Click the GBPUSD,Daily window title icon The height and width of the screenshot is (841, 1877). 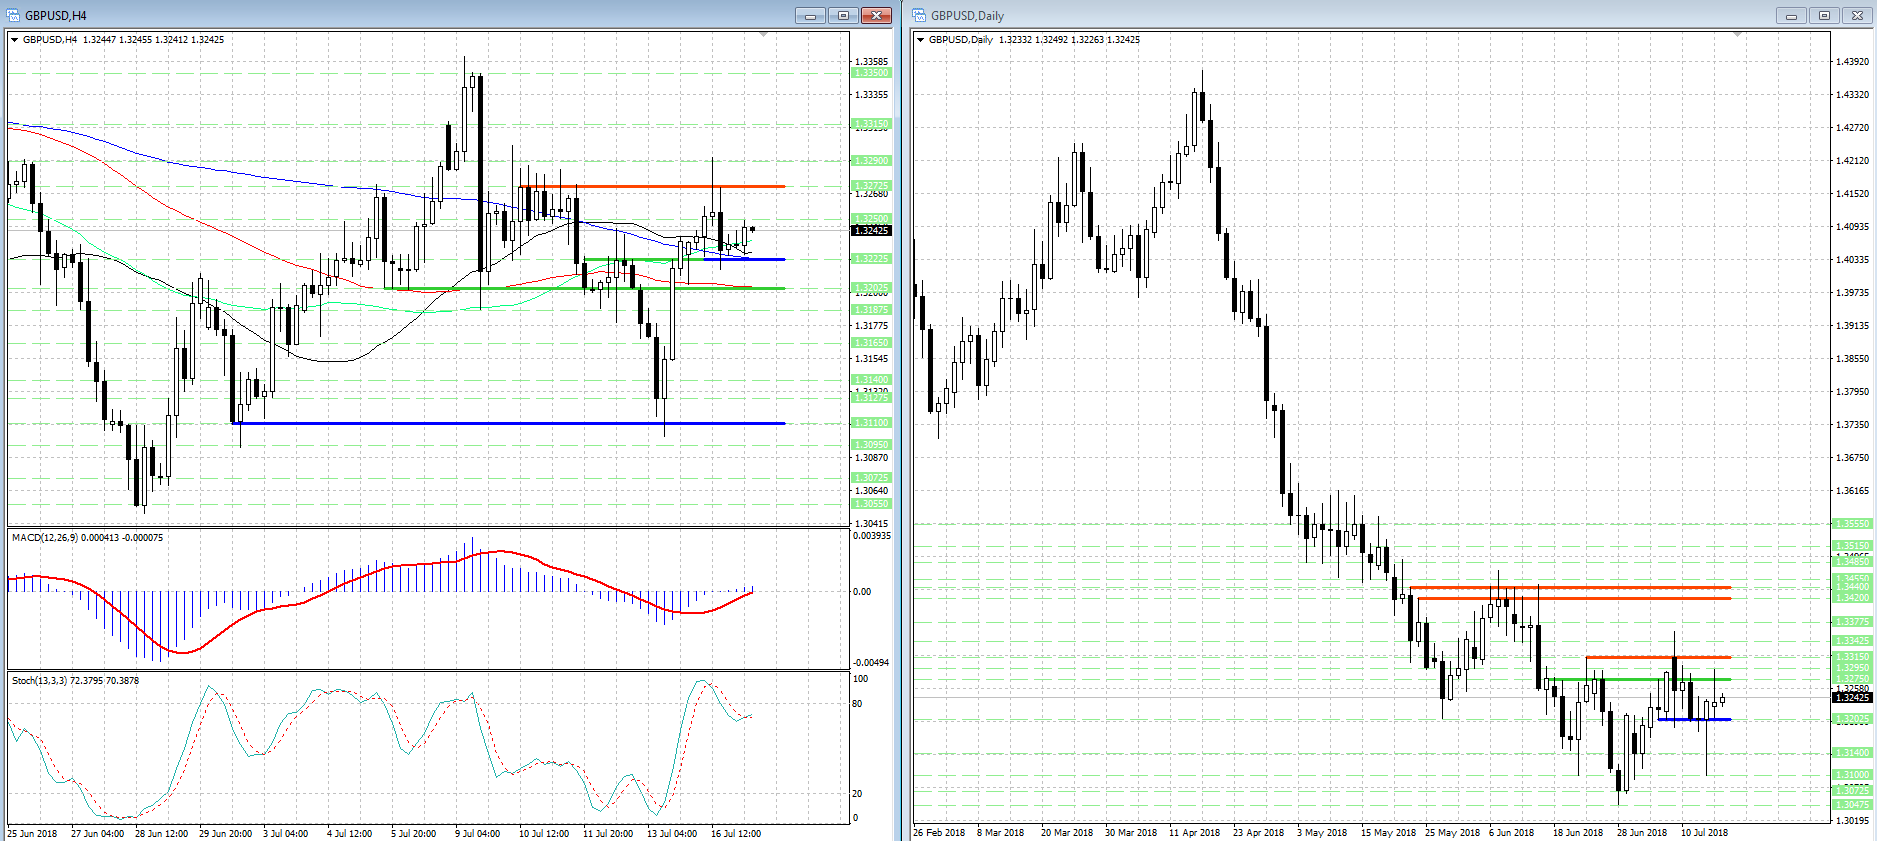919,15
